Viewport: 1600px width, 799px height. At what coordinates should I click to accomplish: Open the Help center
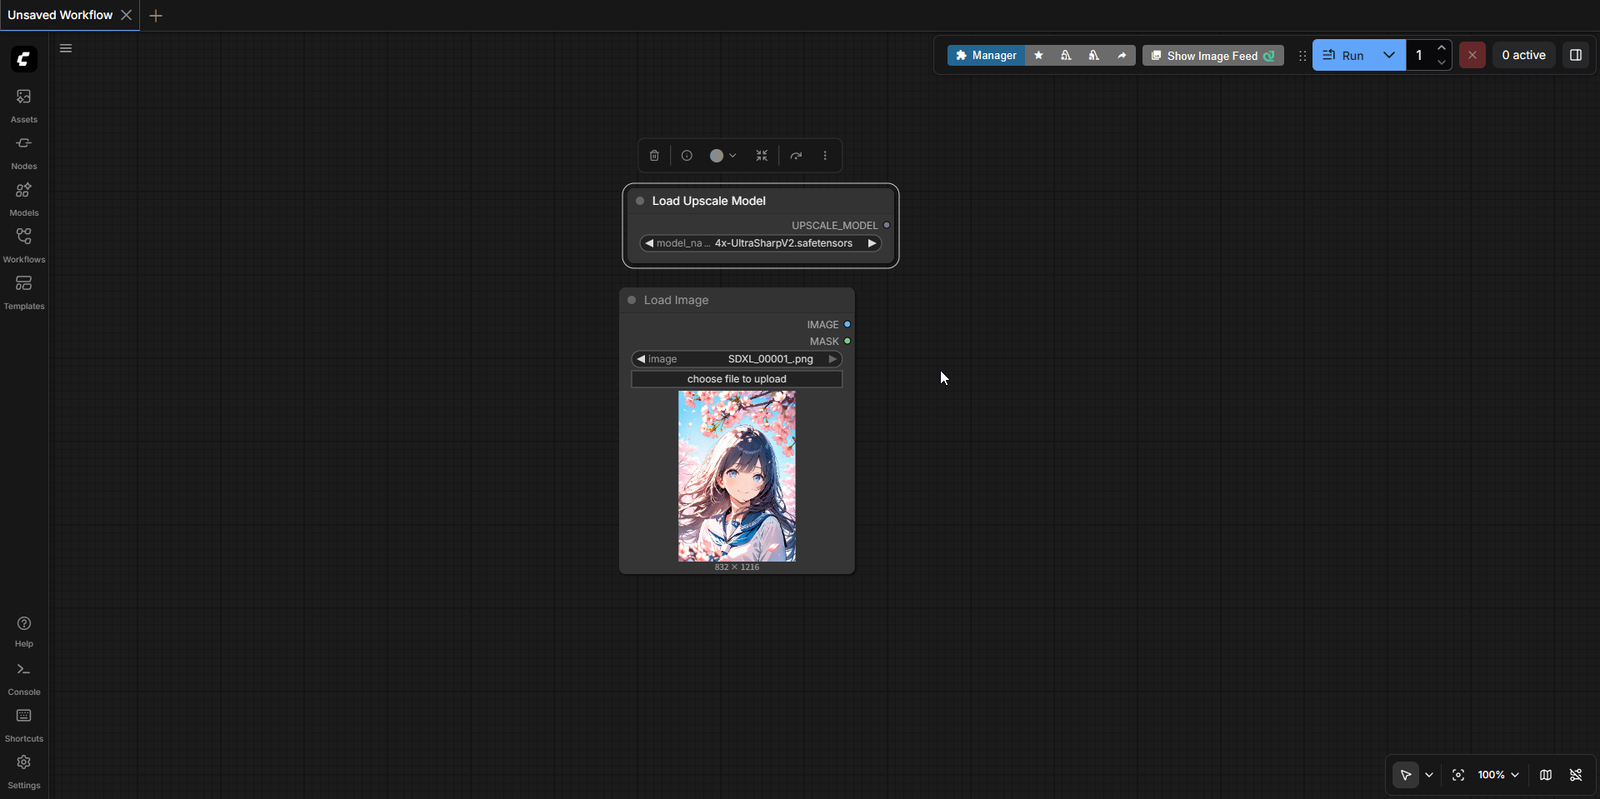click(24, 631)
